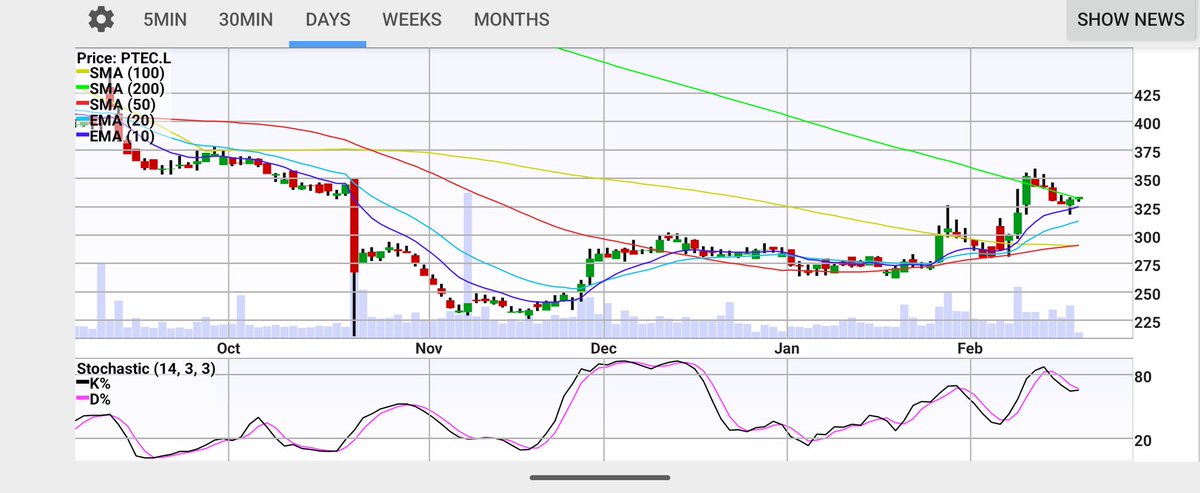Click the EMA (10) legend entry
This screenshot has width=1200, height=493.
click(117, 137)
